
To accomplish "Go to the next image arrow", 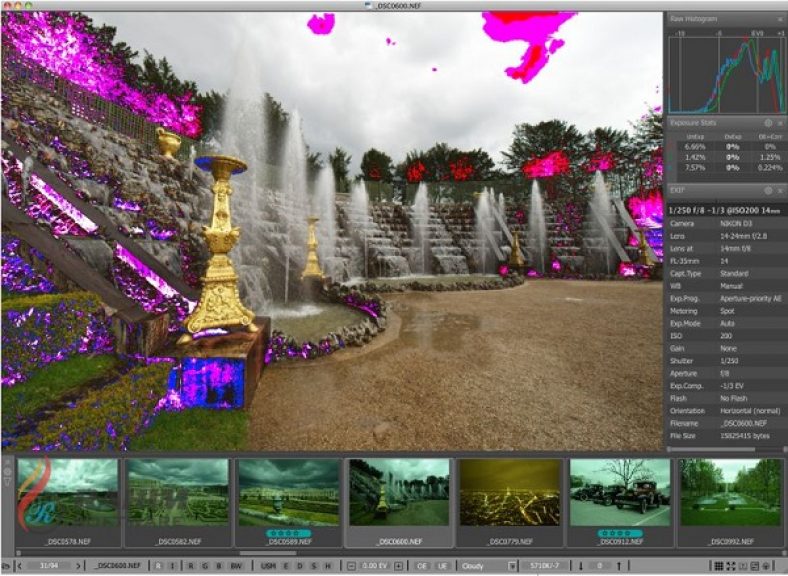I will click(78, 566).
